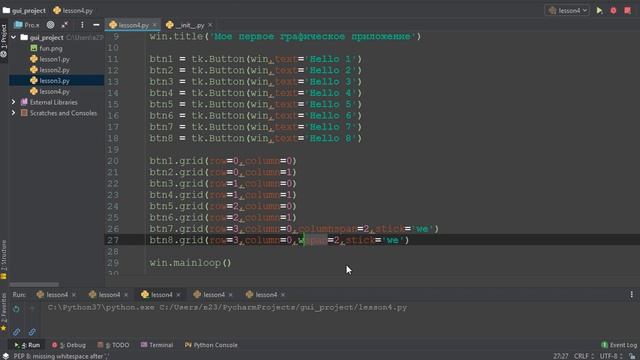This screenshot has width=640, height=360.
Task: Click the locate-file target icon in Project panel
Action: (50, 25)
